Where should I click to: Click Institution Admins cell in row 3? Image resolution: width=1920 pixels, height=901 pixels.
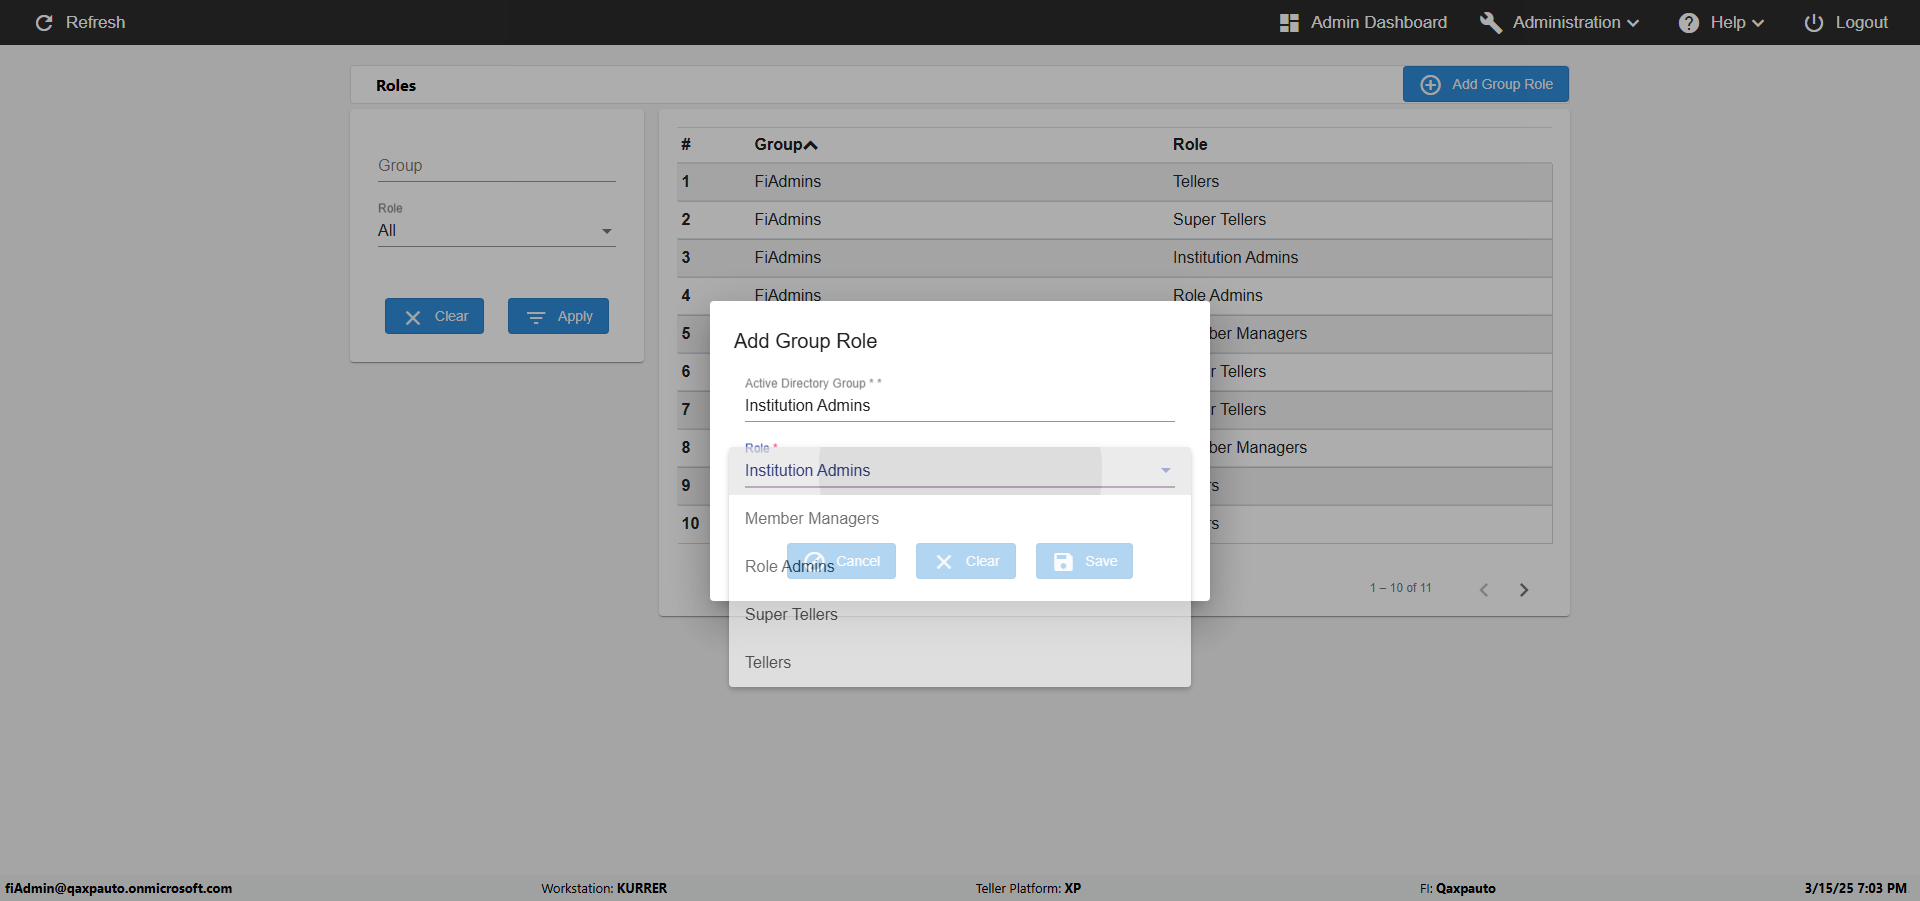point(1235,258)
